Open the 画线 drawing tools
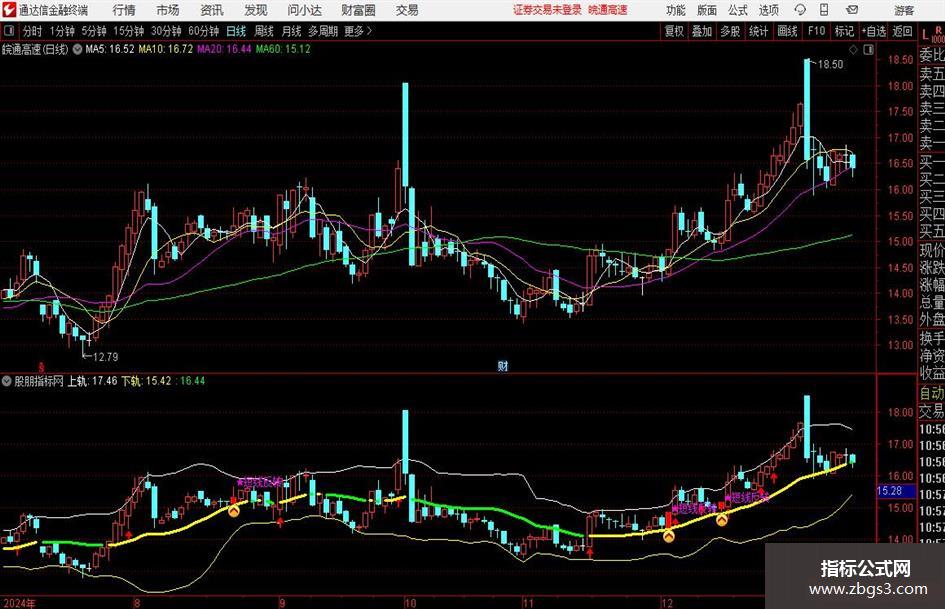The width and height of the screenshot is (945, 609). point(787,31)
